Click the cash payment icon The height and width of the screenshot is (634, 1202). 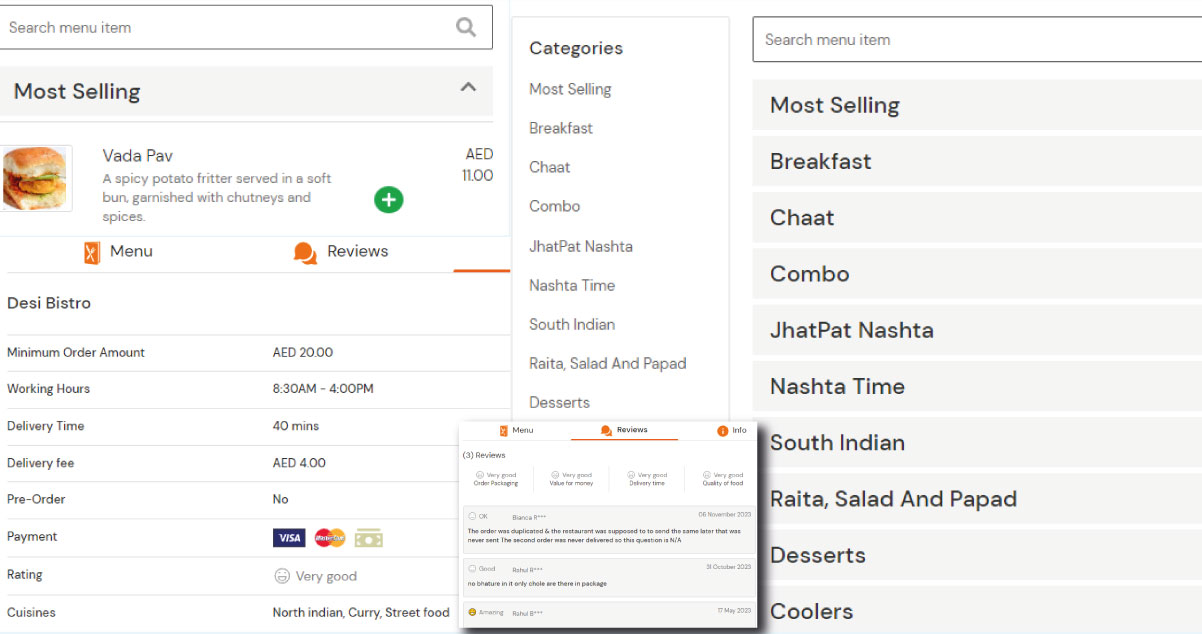pyautogui.click(x=369, y=537)
